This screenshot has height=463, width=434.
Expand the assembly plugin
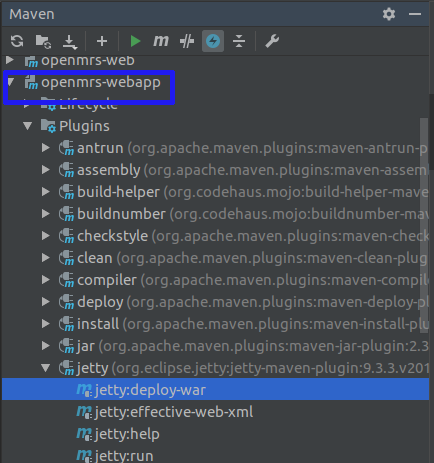coord(46,170)
